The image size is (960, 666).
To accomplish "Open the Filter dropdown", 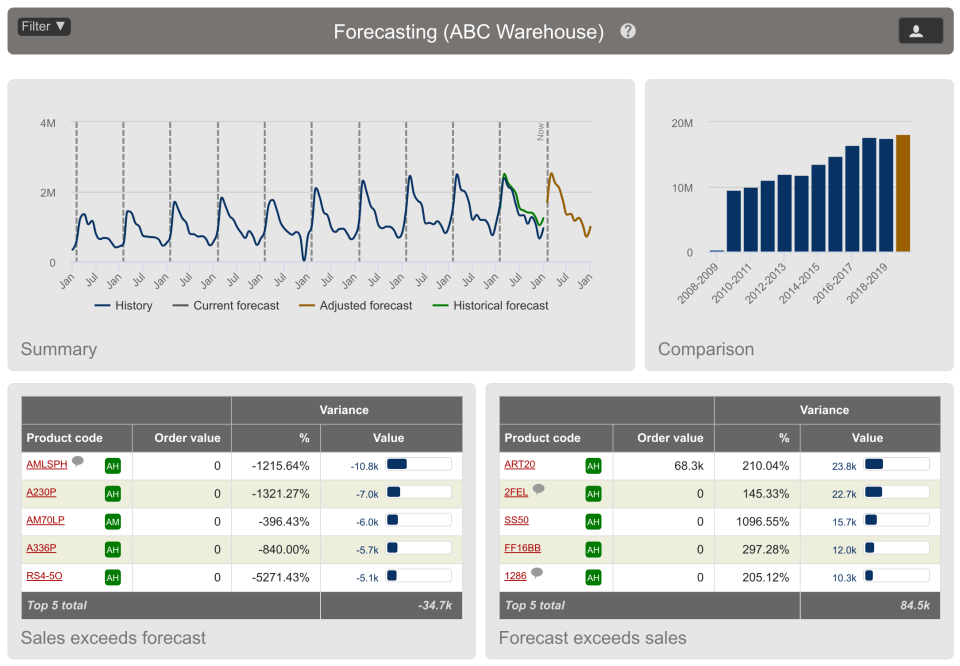I will 43,26.
